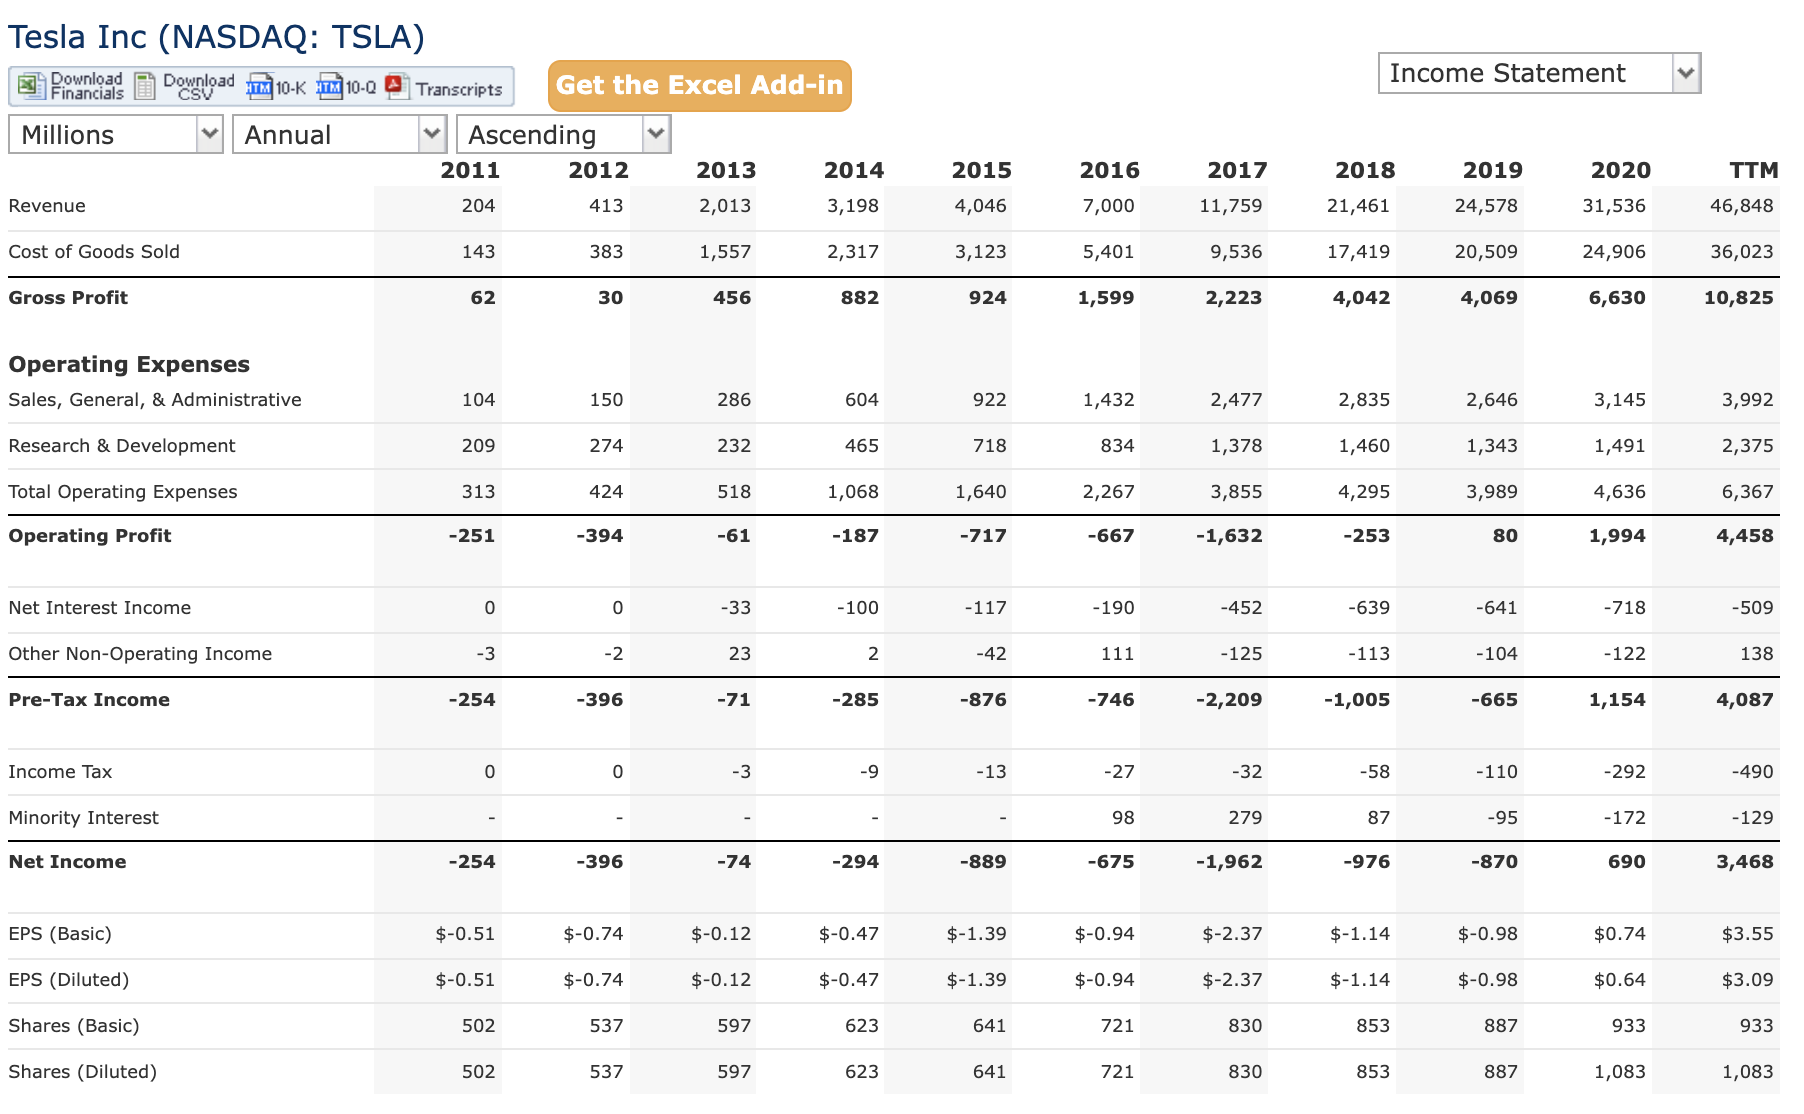Click the Net Interest Income label
The image size is (1804, 1114).
click(99, 608)
